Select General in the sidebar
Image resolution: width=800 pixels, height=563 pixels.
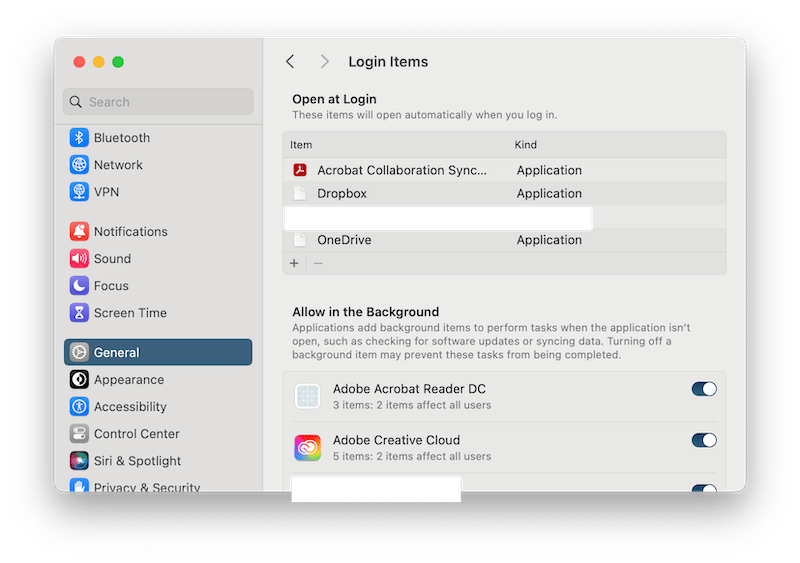(158, 352)
